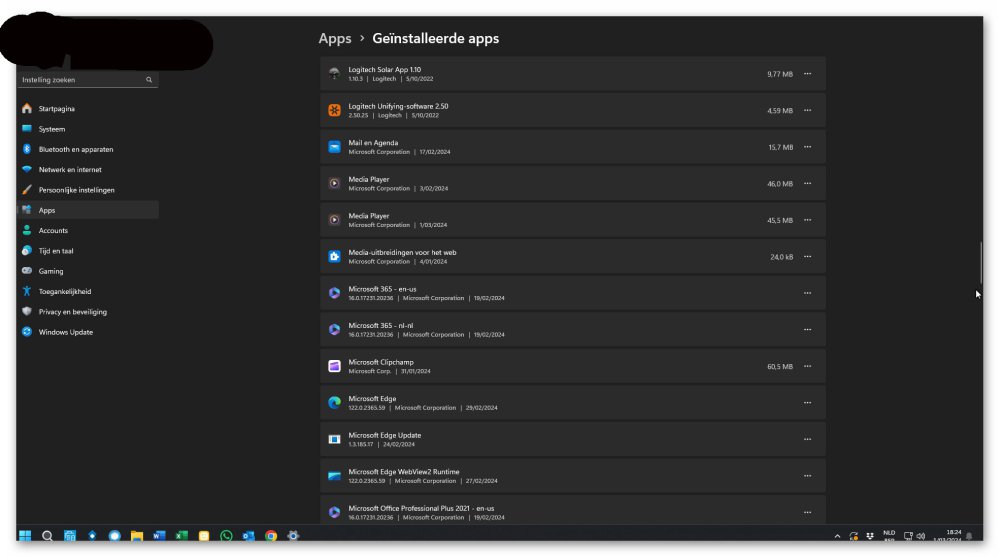Click the Logitech Solar App icon
The width and height of the screenshot is (1000, 557).
tap(335, 74)
